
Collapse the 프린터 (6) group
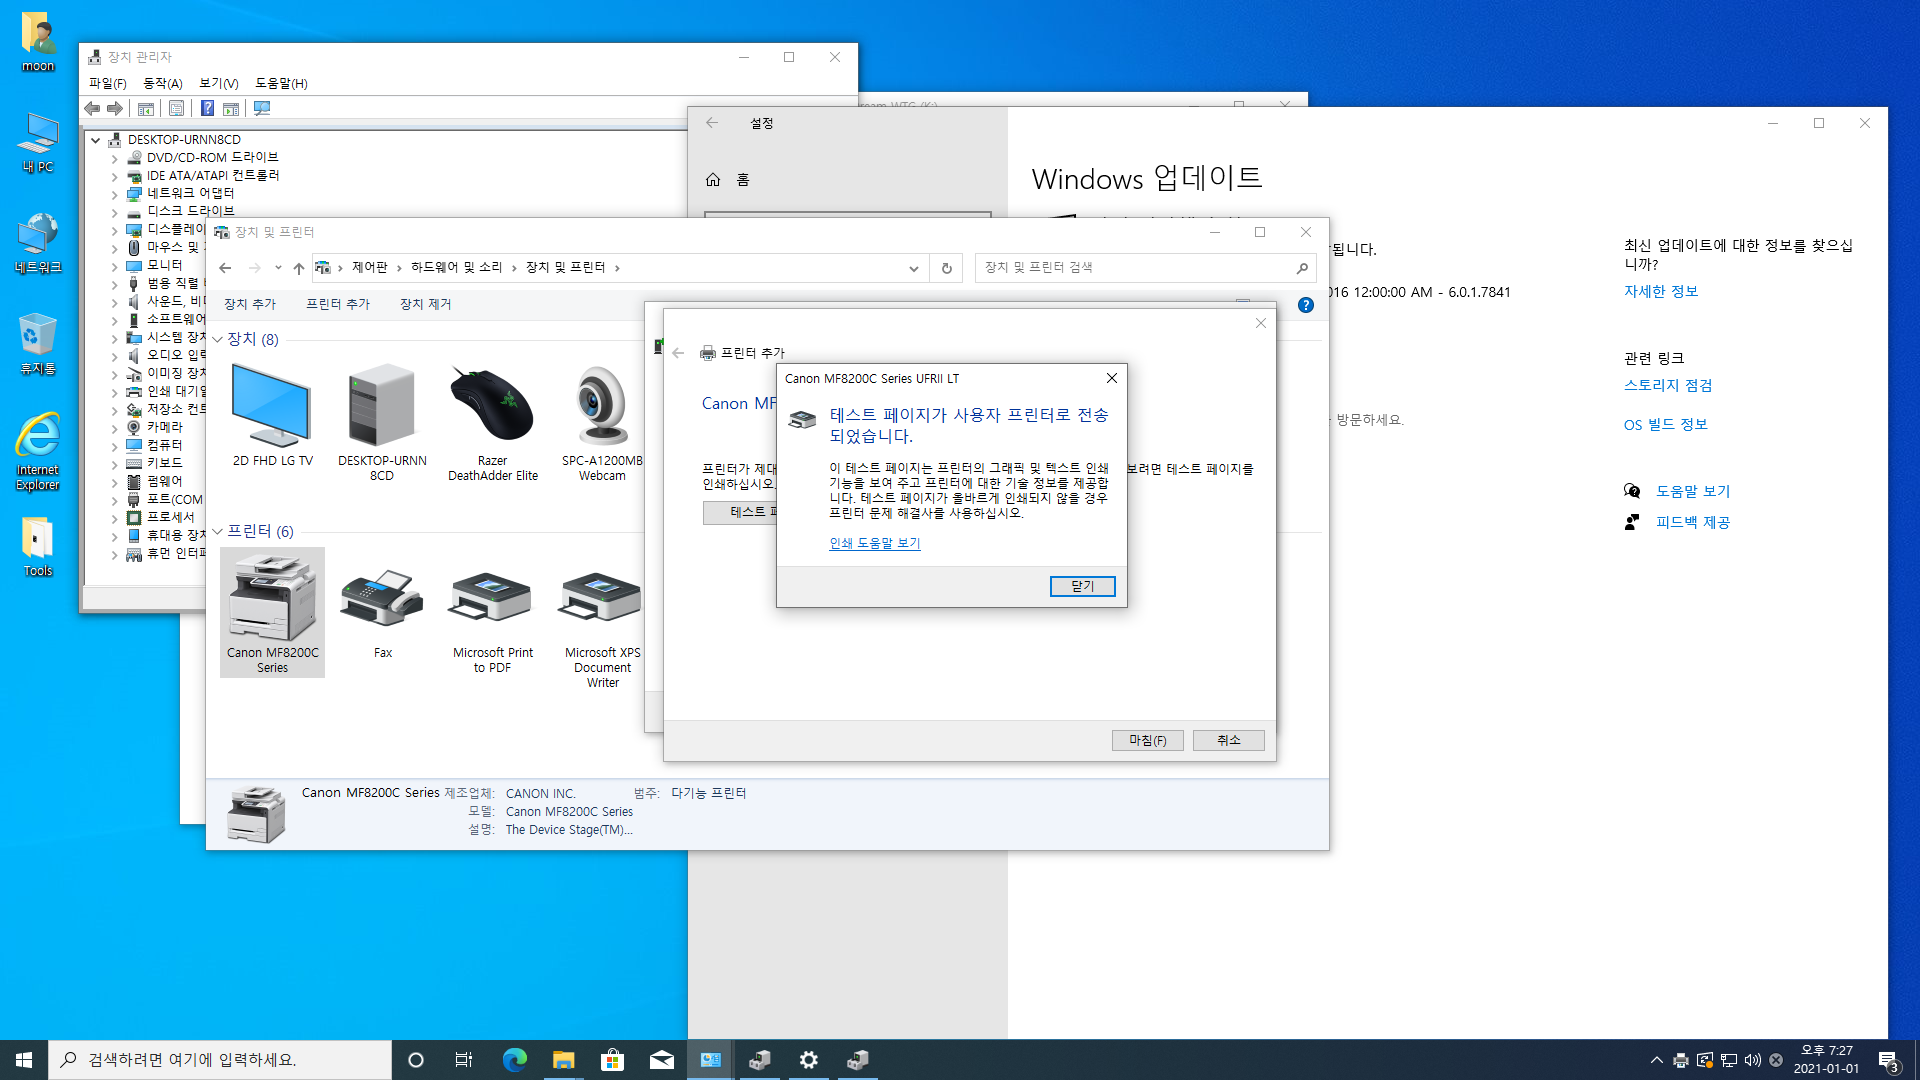coord(217,532)
